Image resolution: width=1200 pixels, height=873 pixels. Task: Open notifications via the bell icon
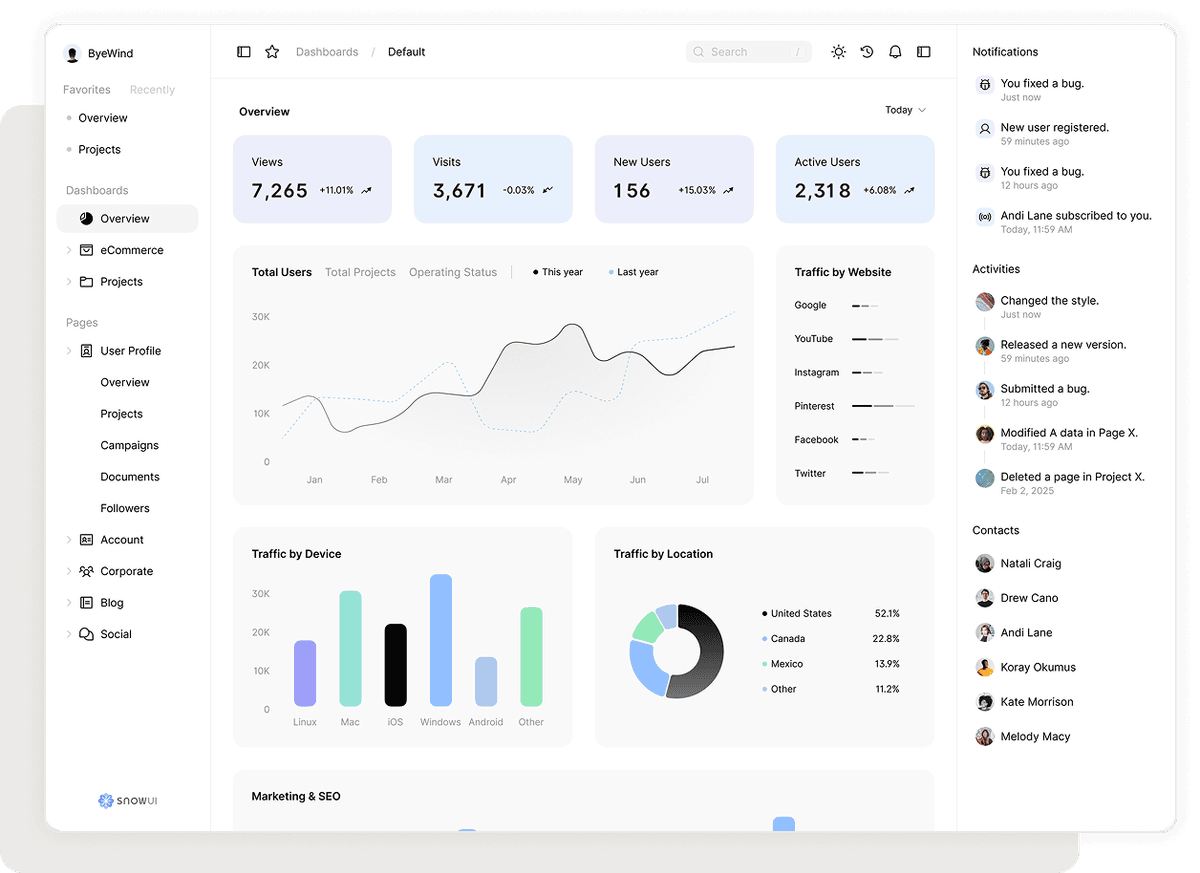895,51
